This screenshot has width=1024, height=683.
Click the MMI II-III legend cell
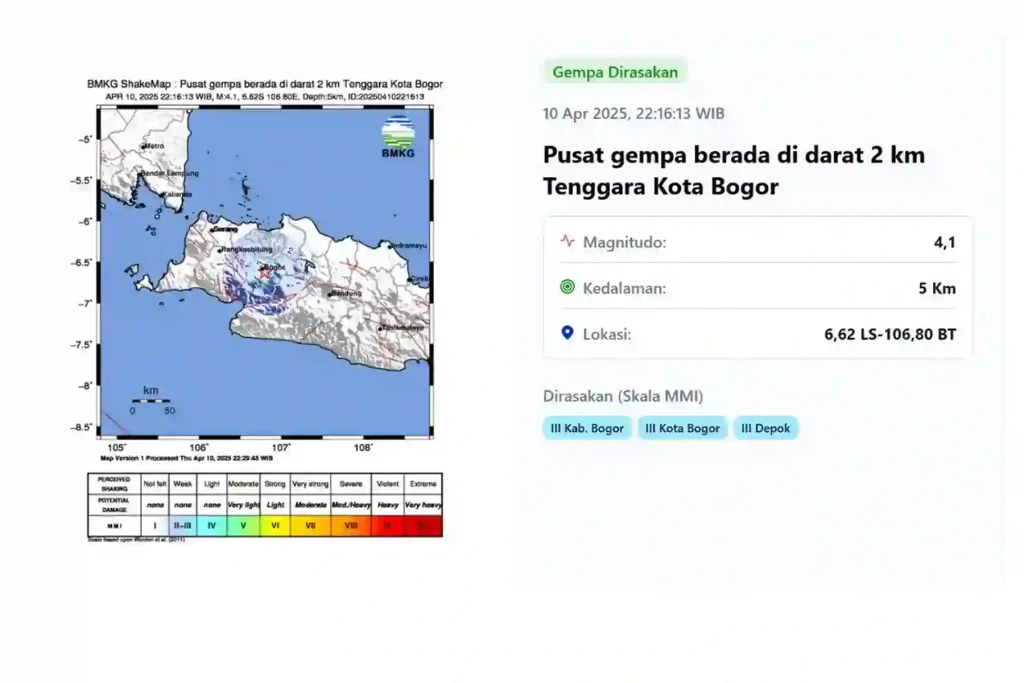(x=183, y=526)
